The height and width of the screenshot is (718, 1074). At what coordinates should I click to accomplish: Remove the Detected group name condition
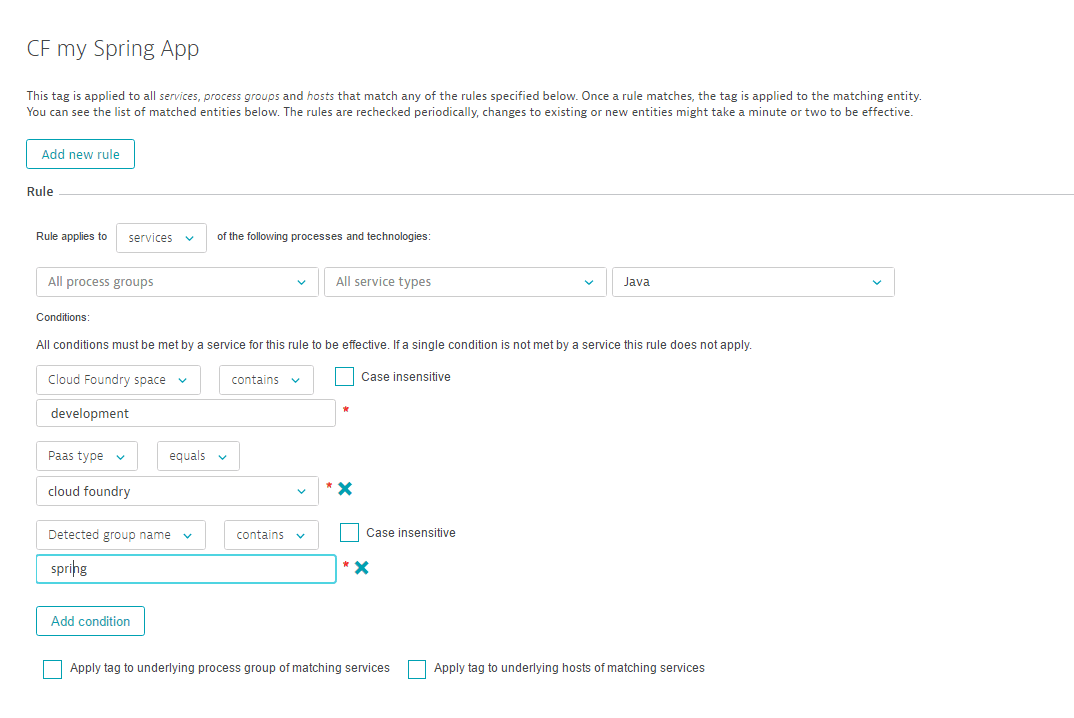click(x=362, y=568)
